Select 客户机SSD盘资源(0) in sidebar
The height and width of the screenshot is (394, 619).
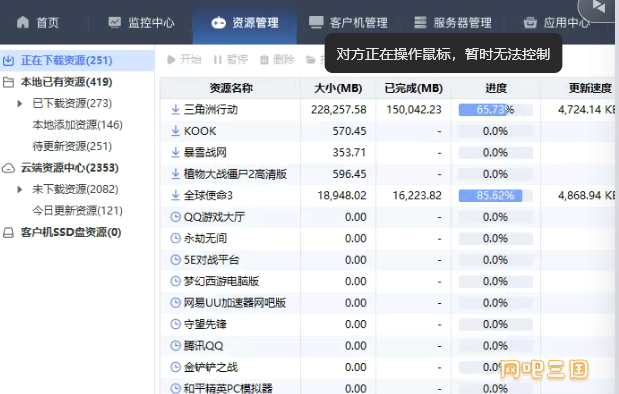[71, 232]
